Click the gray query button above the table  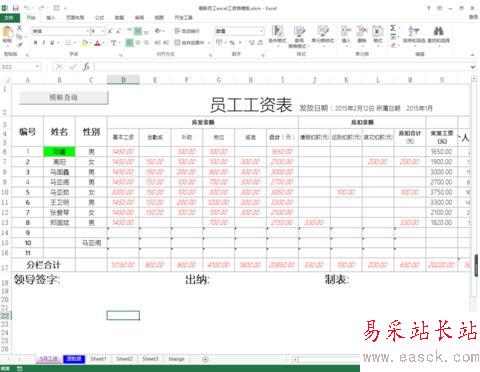pyautogui.click(x=64, y=97)
